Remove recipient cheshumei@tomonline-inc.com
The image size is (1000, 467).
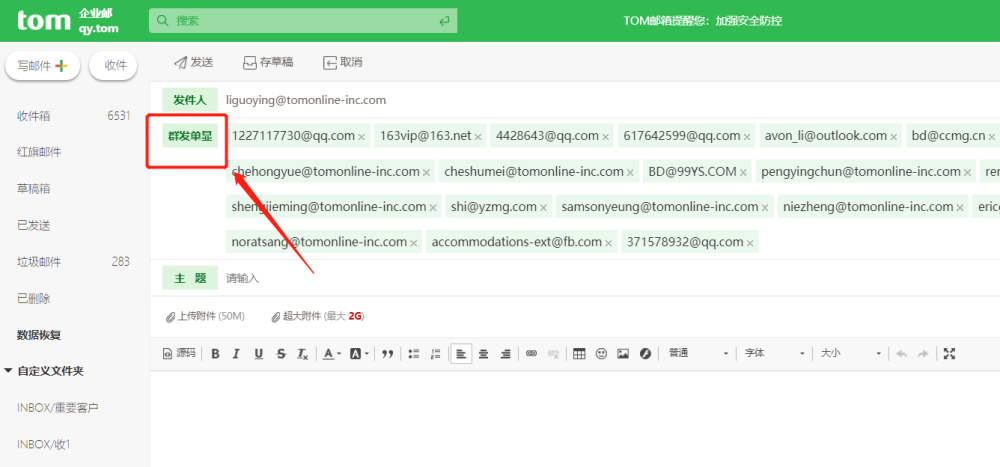(630, 172)
